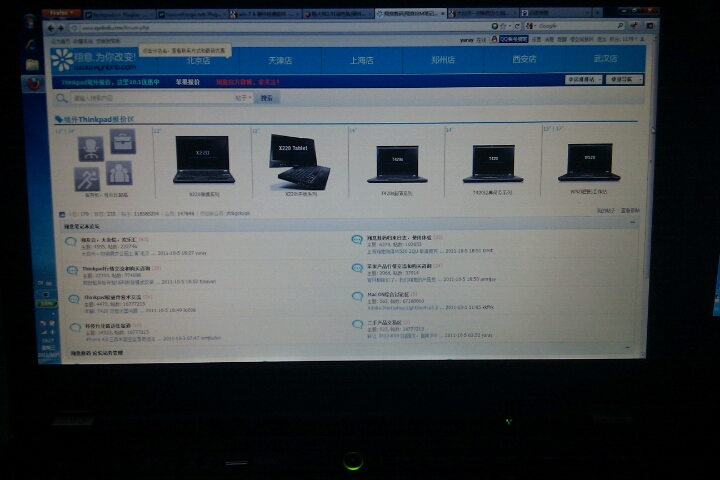This screenshot has width=720, height=480.
Task: Open the new tab plus button
Action: click(597, 12)
